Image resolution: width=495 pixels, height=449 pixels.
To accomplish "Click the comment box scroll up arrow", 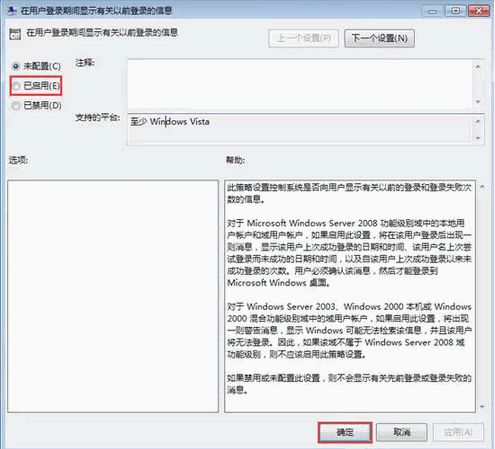I will pyautogui.click(x=478, y=66).
